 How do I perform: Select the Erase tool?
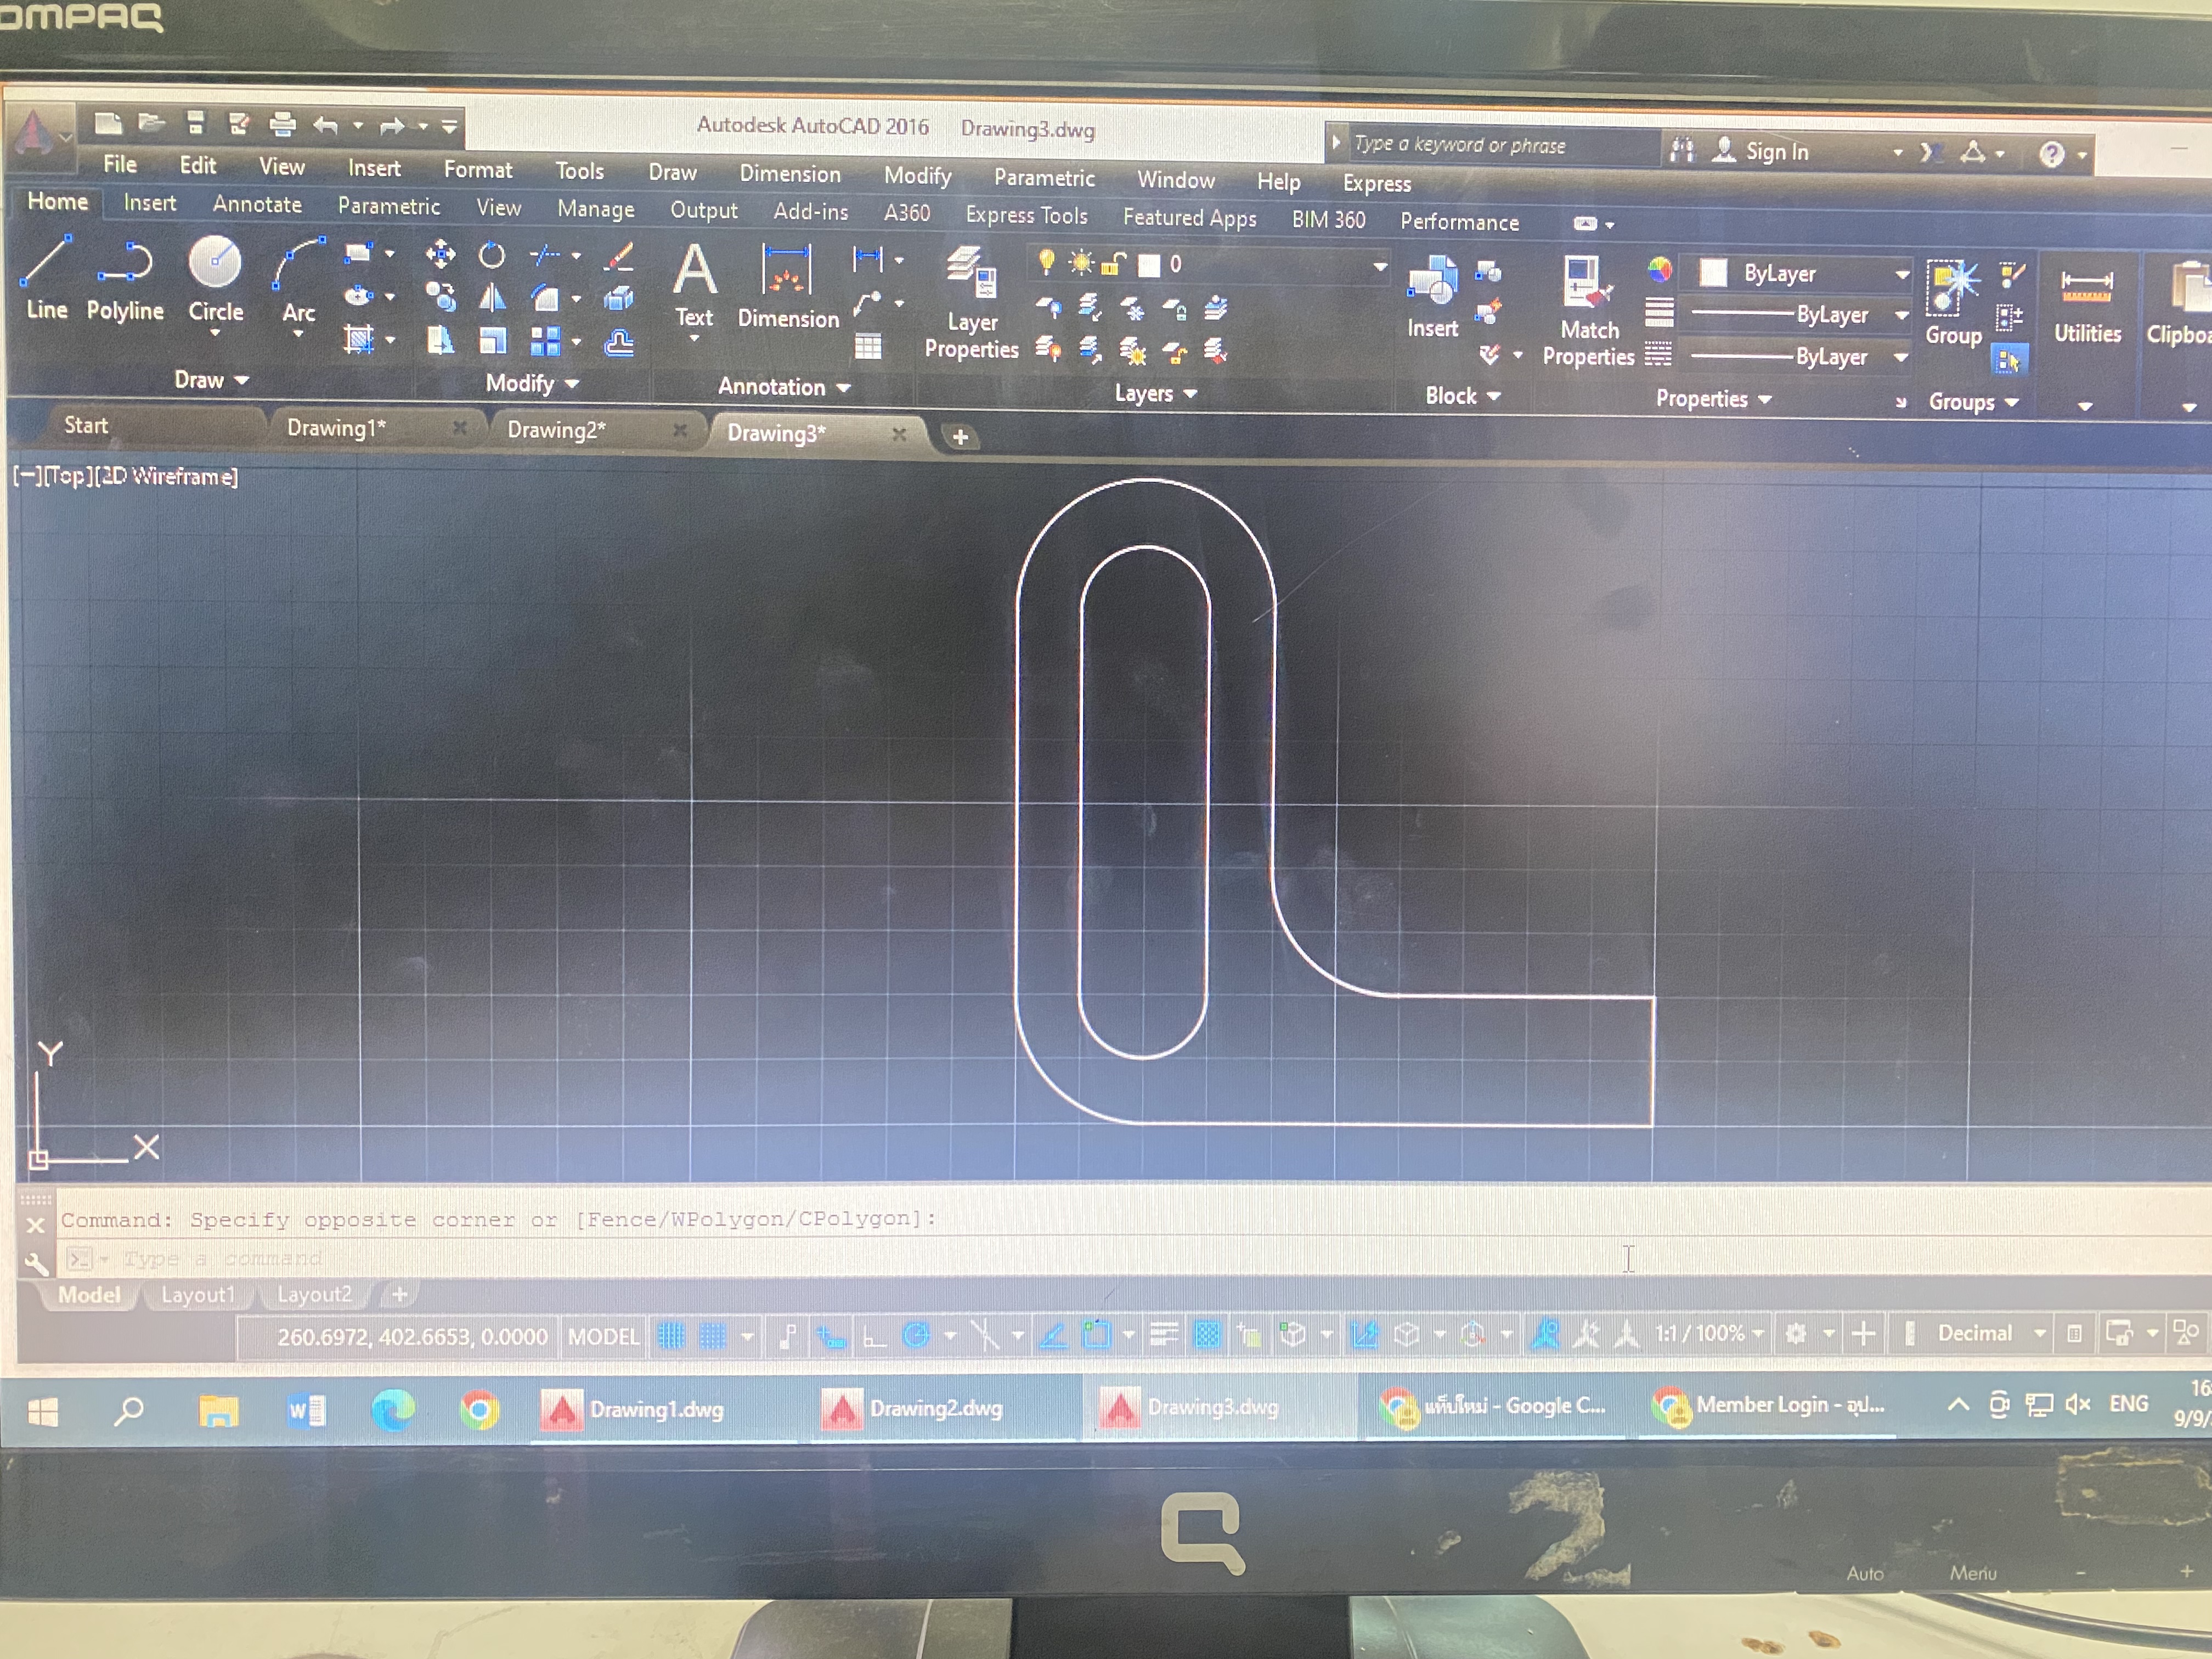(619, 257)
